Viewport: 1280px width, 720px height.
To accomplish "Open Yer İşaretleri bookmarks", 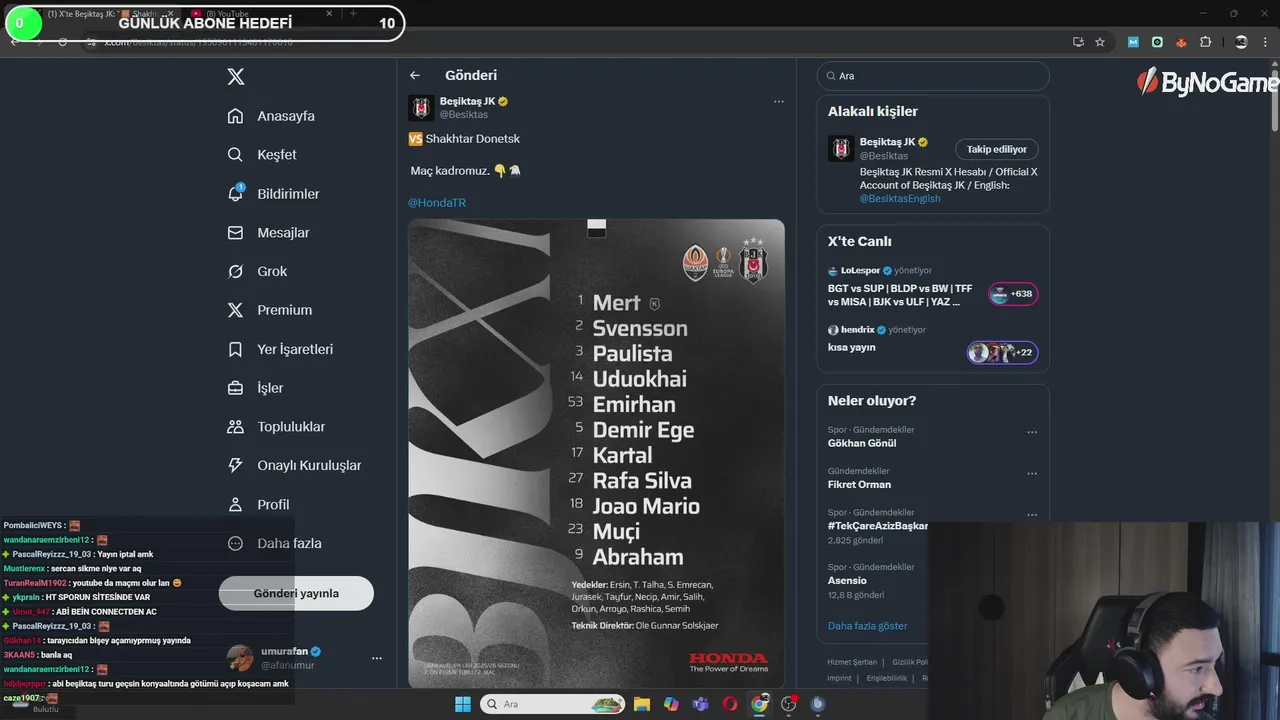I will click(280, 349).
